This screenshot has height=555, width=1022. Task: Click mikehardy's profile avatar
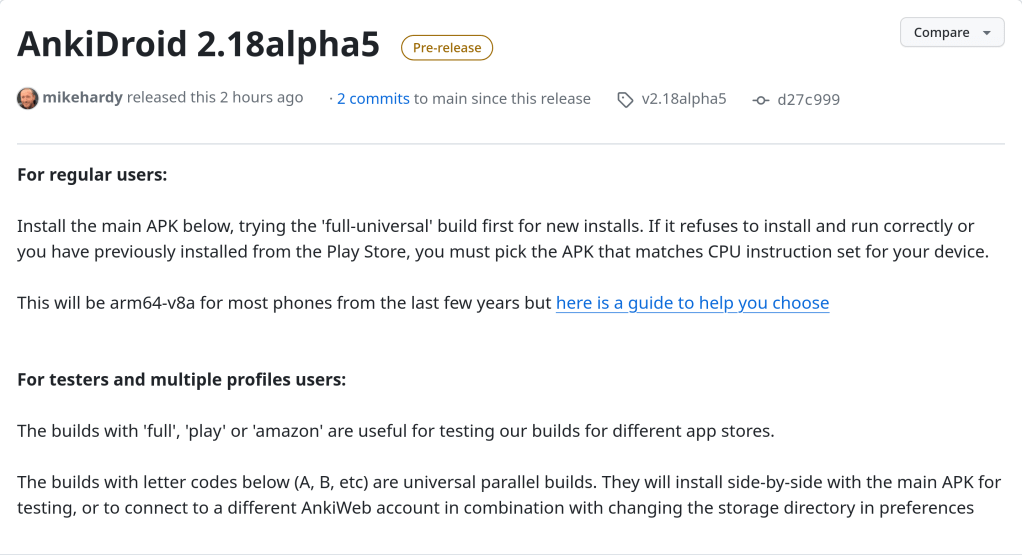click(x=28, y=98)
